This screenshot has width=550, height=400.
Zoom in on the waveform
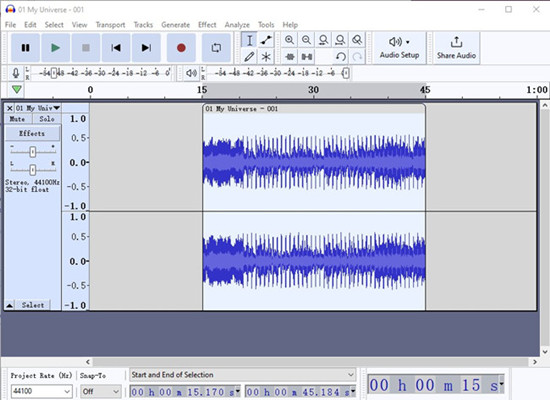289,40
